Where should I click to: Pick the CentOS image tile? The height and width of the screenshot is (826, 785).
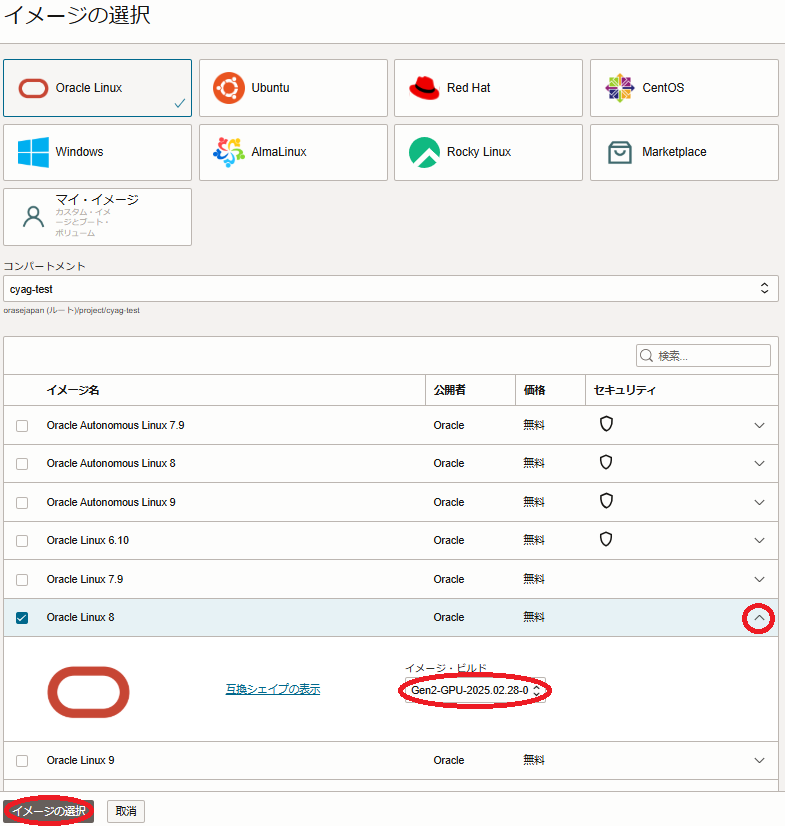(684, 88)
